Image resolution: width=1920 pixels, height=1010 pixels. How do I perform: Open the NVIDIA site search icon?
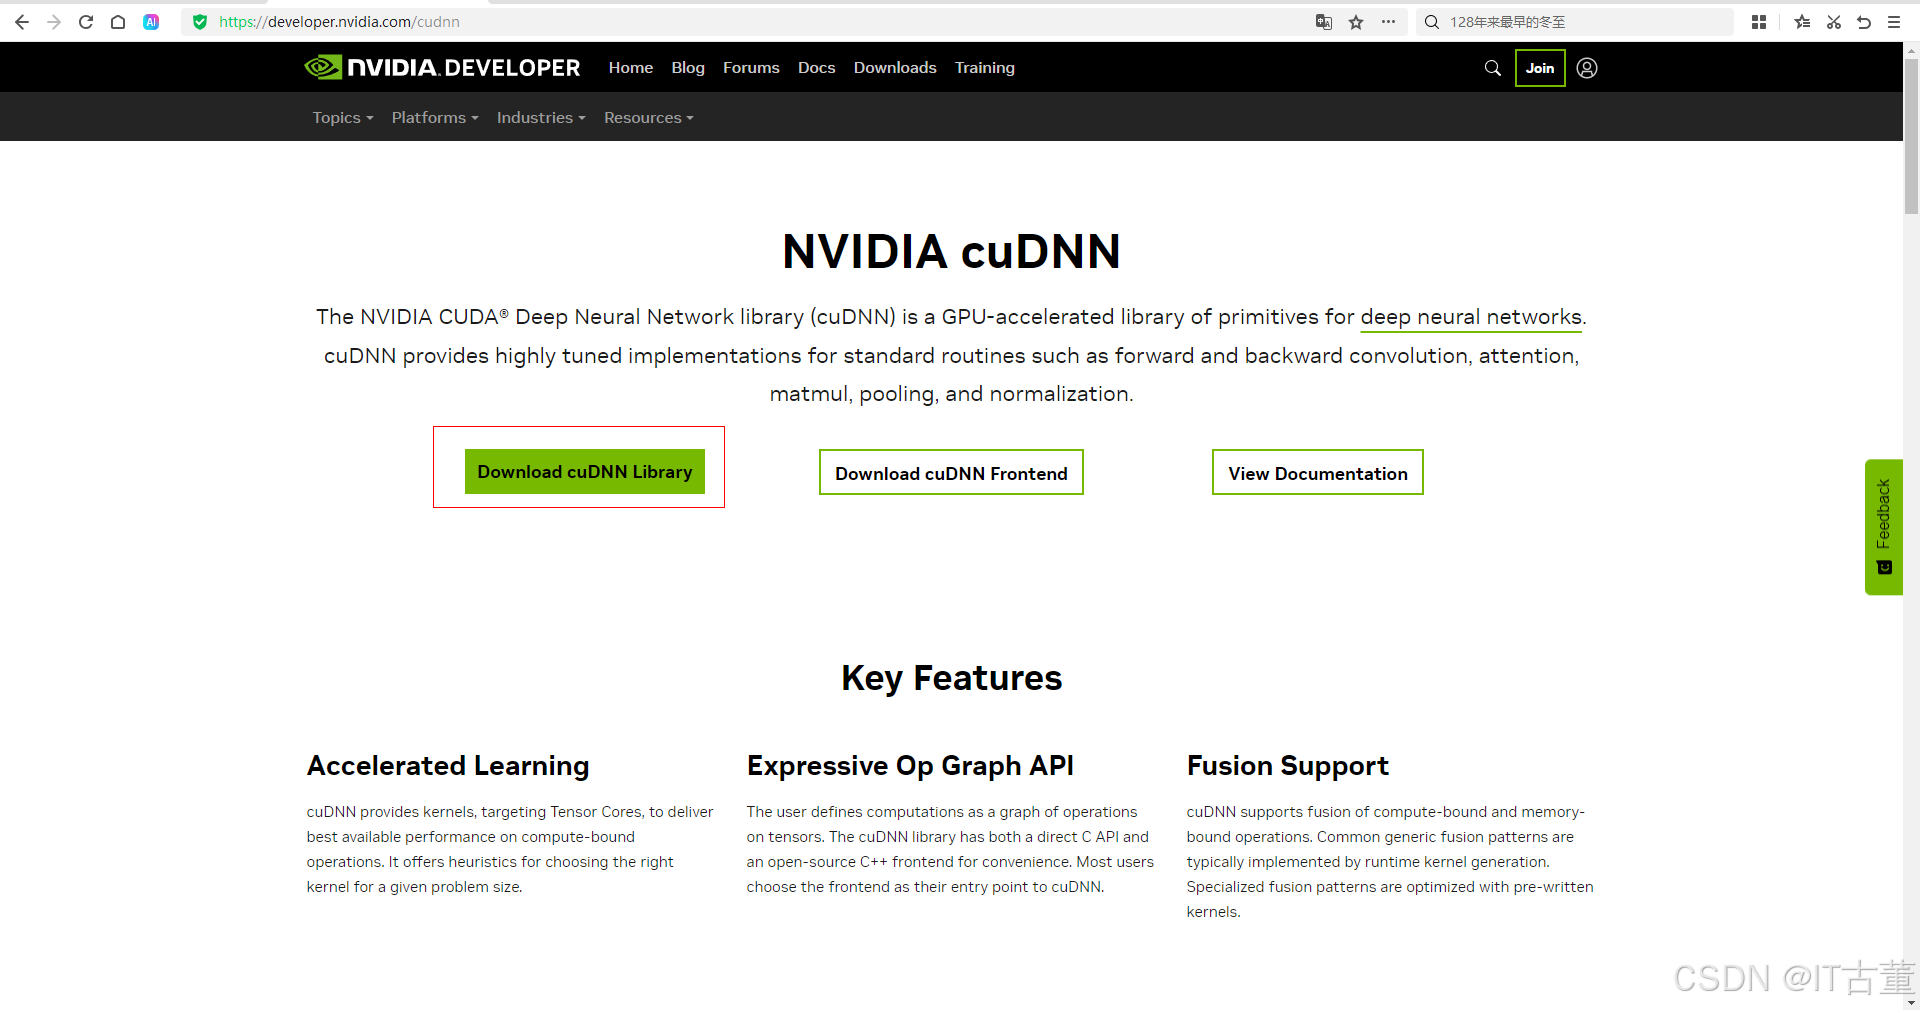[1493, 68]
